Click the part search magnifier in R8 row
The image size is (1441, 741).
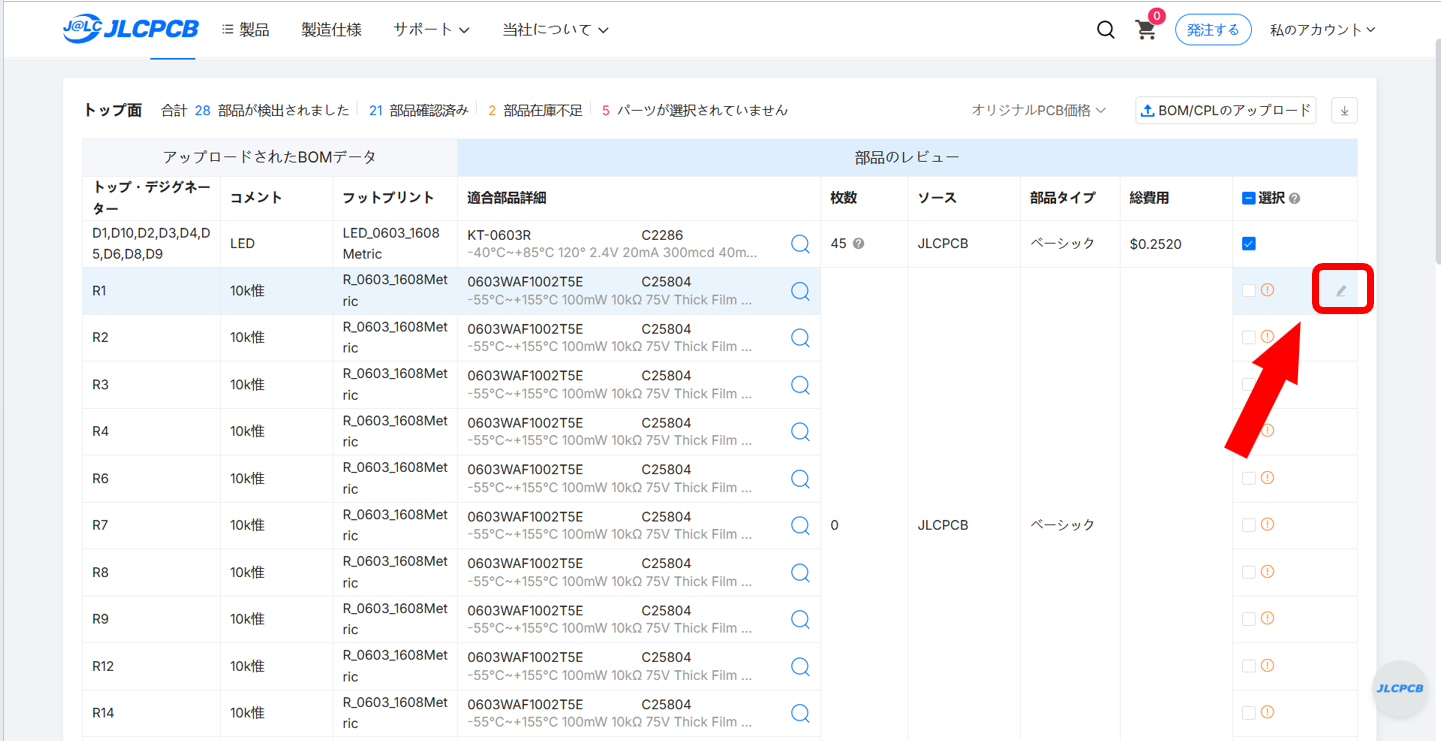point(800,573)
